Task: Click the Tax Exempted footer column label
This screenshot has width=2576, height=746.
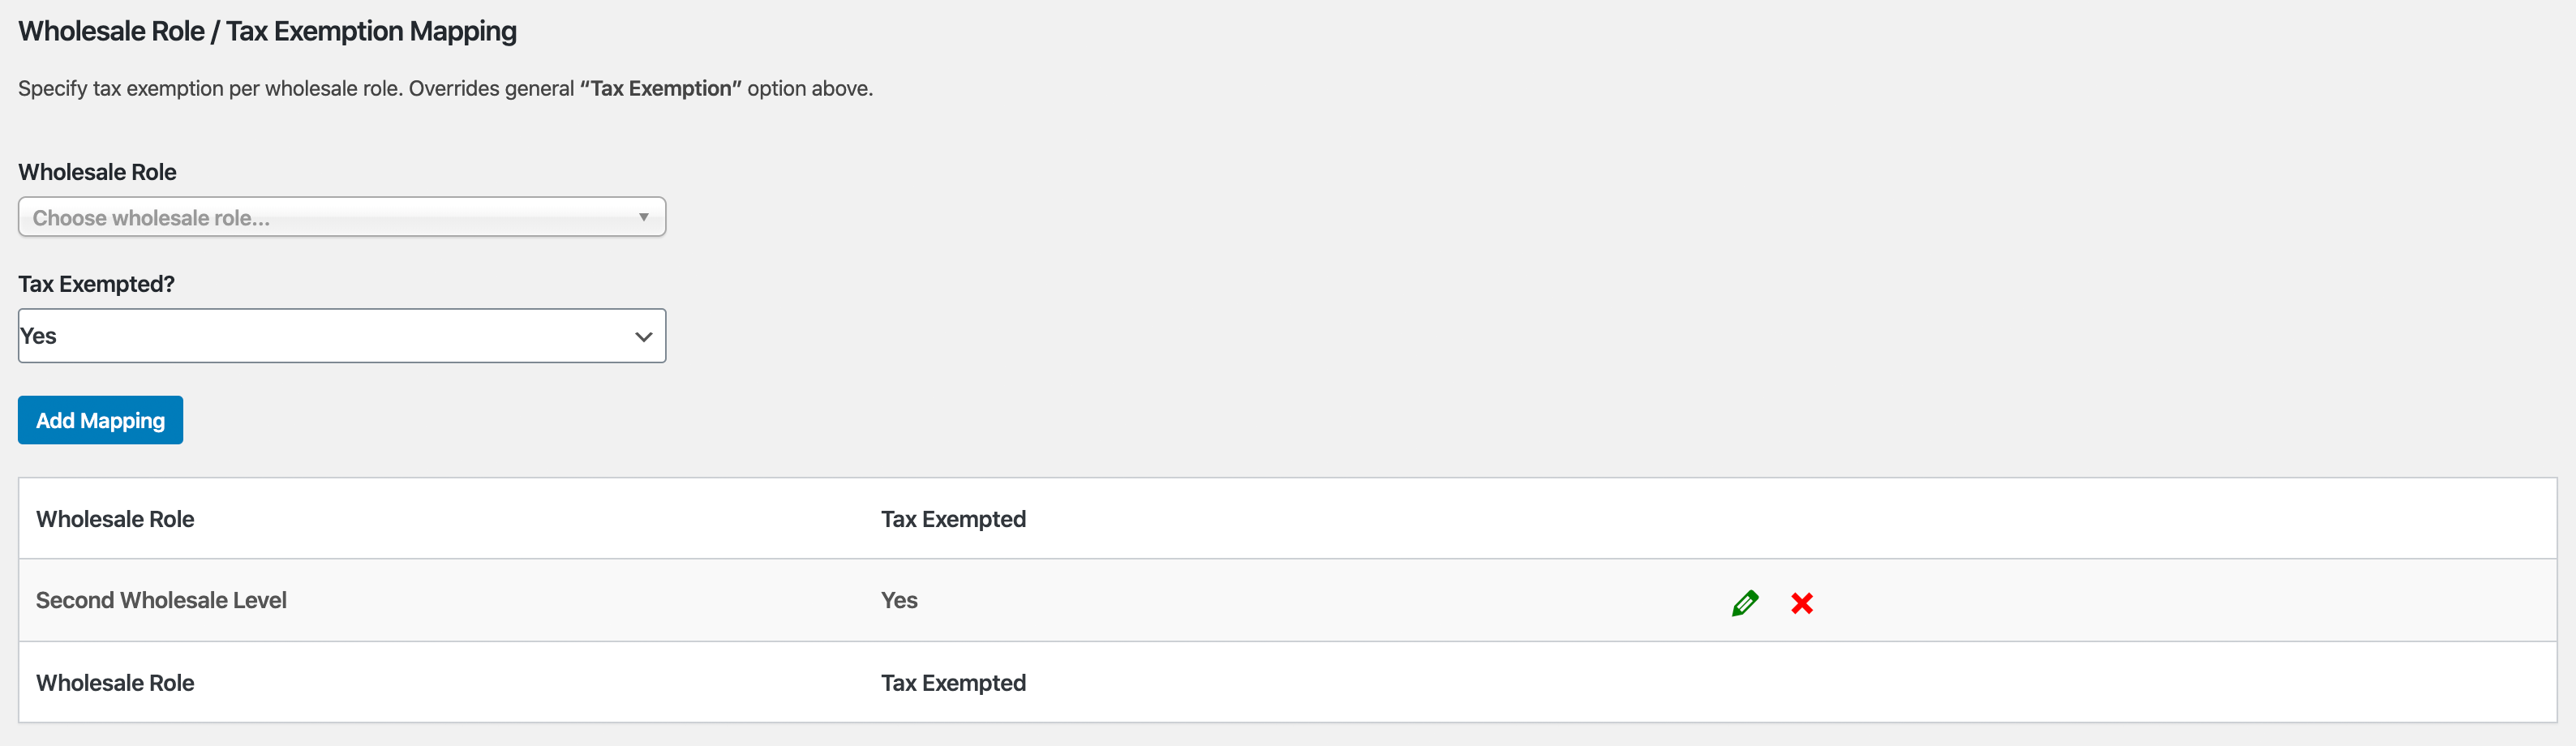Action: click(953, 683)
